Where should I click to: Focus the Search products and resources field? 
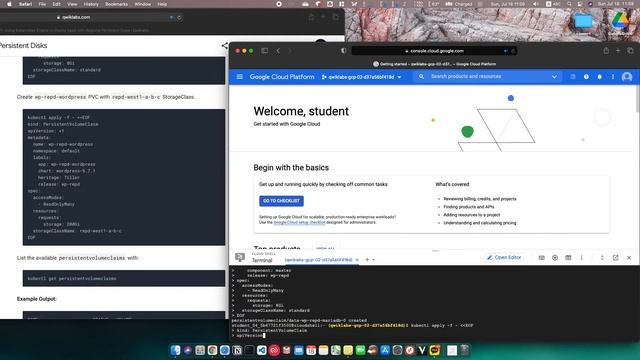tap(486, 76)
